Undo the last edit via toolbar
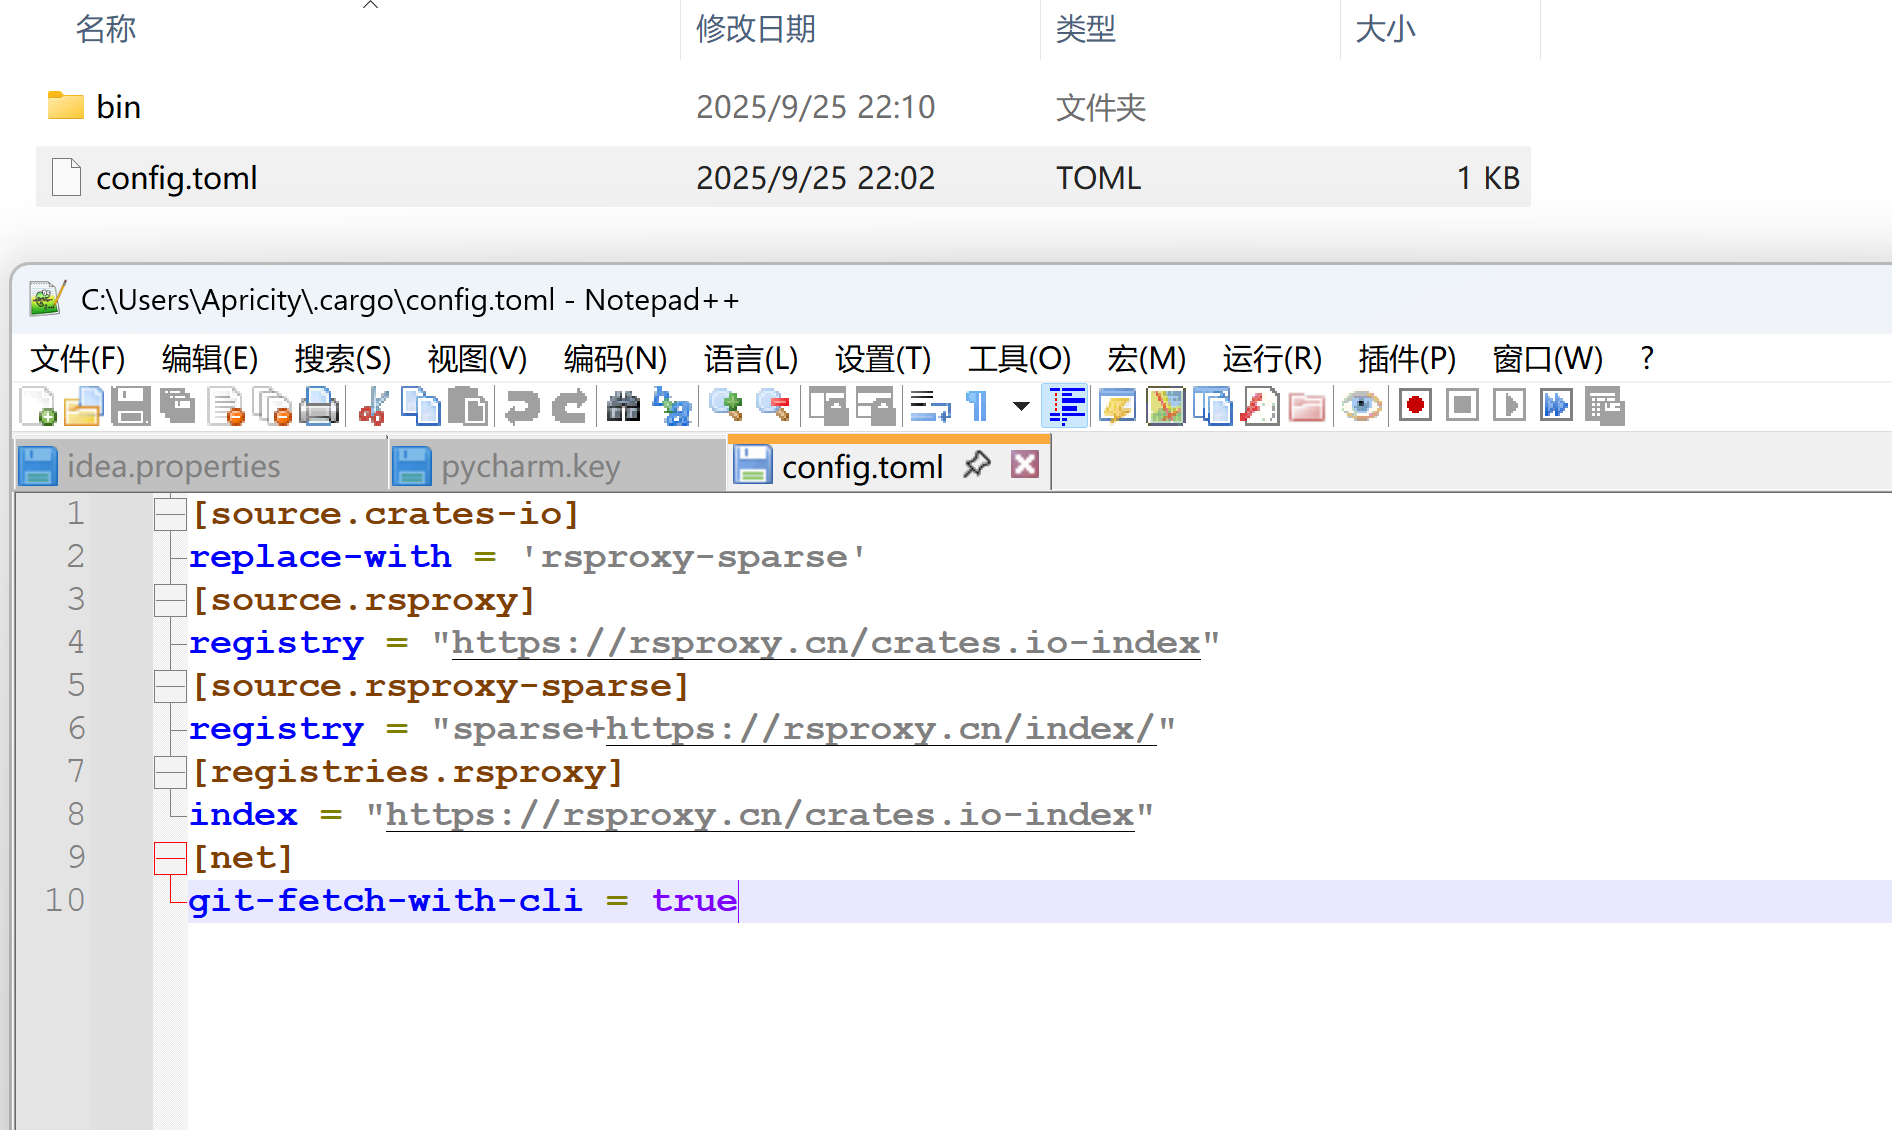 [522, 406]
